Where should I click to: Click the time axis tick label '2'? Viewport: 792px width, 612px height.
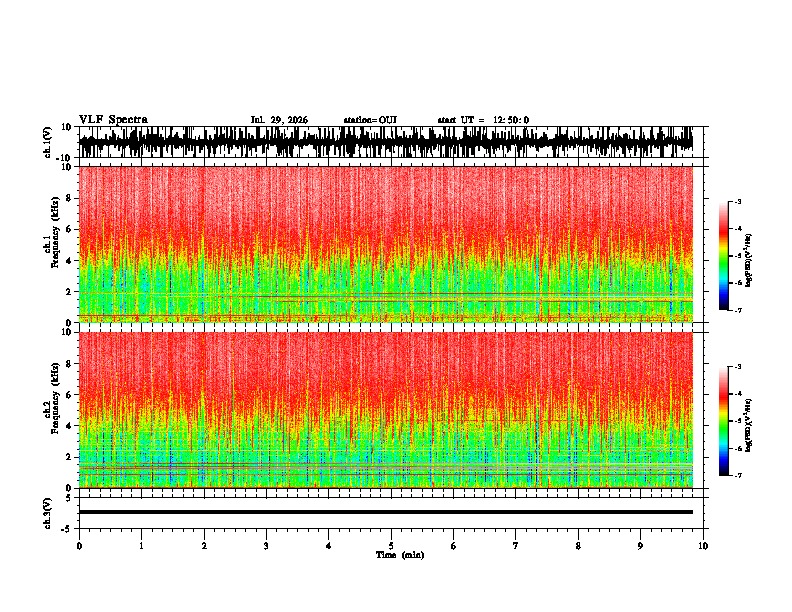coord(204,546)
